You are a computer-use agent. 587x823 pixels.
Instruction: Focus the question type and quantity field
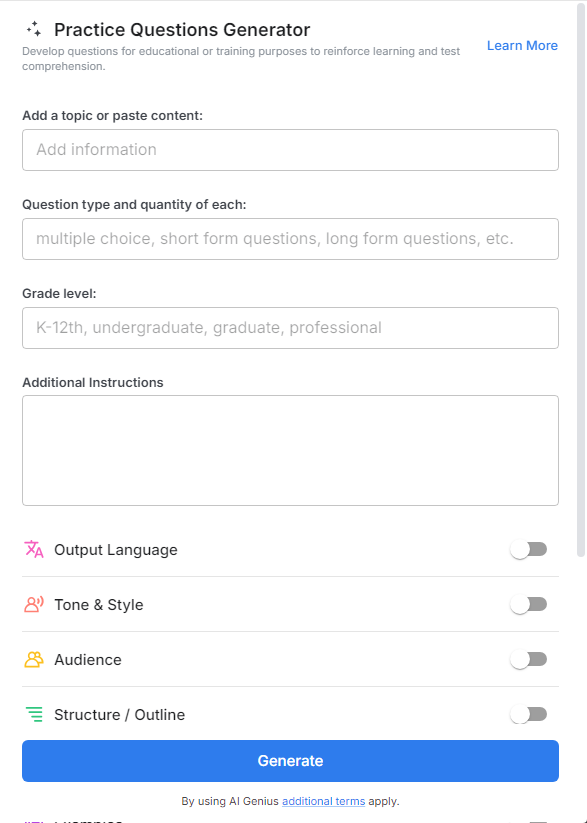tap(290, 239)
